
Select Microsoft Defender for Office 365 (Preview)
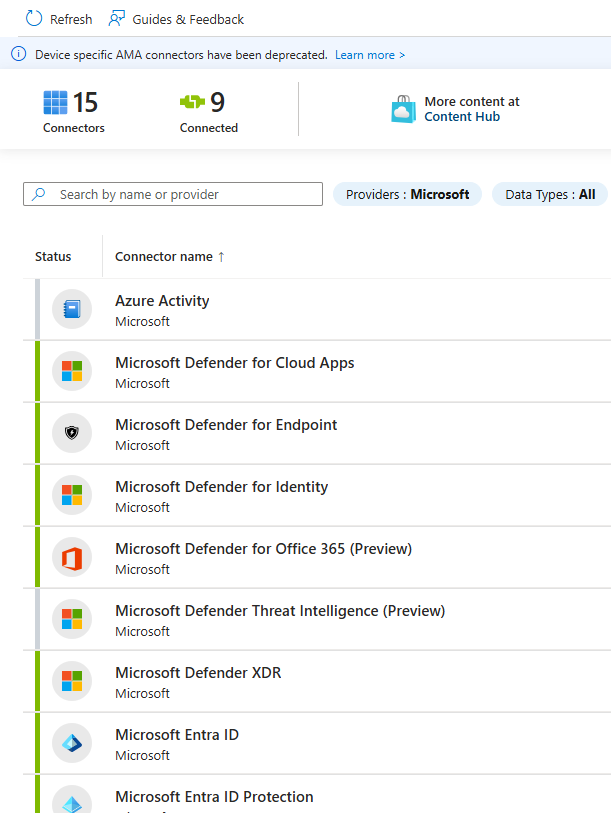(317, 557)
